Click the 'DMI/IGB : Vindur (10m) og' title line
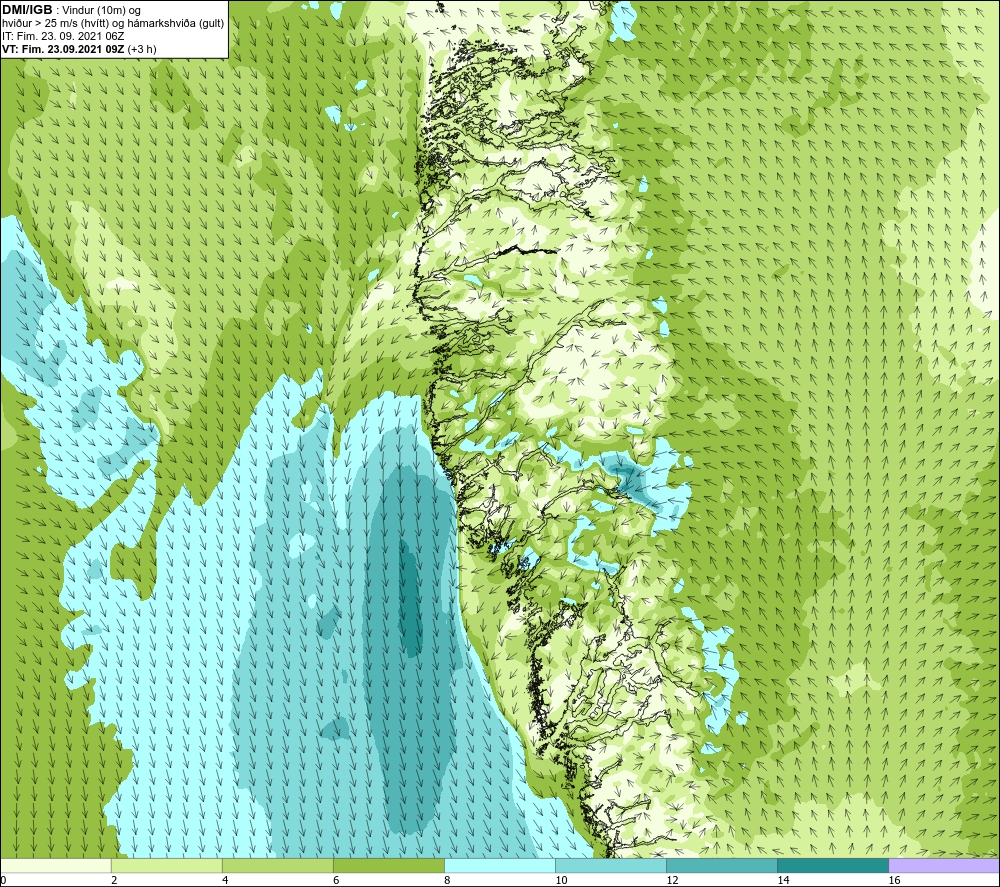Screen dimensions: 1000x887 [71, 10]
